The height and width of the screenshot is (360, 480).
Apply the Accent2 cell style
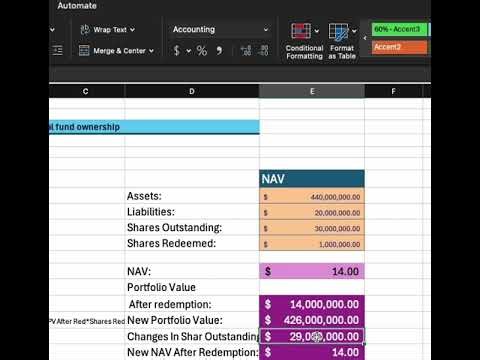(399, 47)
